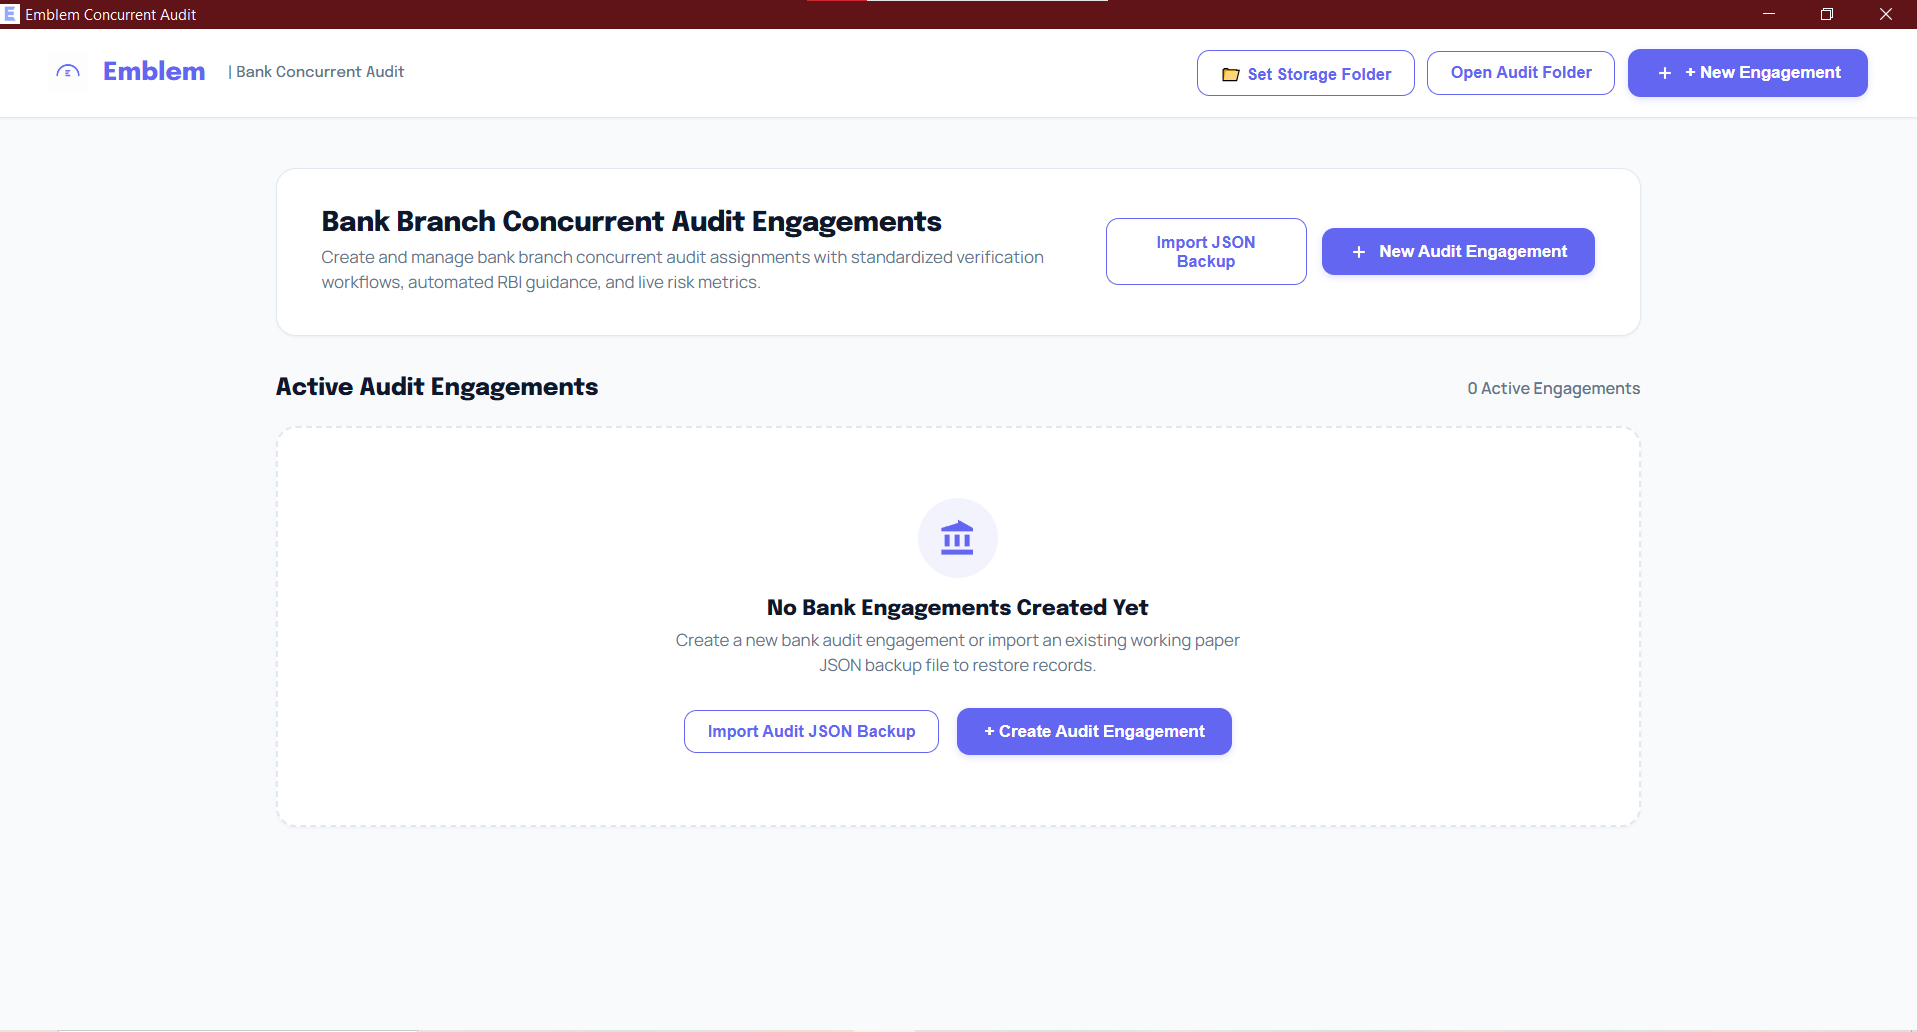
Task: Click the Emblem app icon in title bar
Action: pyautogui.click(x=11, y=14)
